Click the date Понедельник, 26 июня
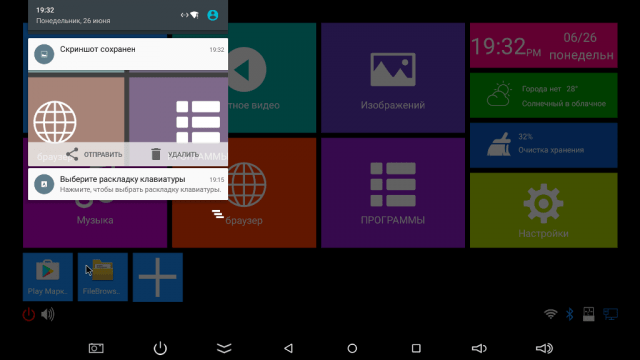This screenshot has height=360, width=640. click(73, 20)
